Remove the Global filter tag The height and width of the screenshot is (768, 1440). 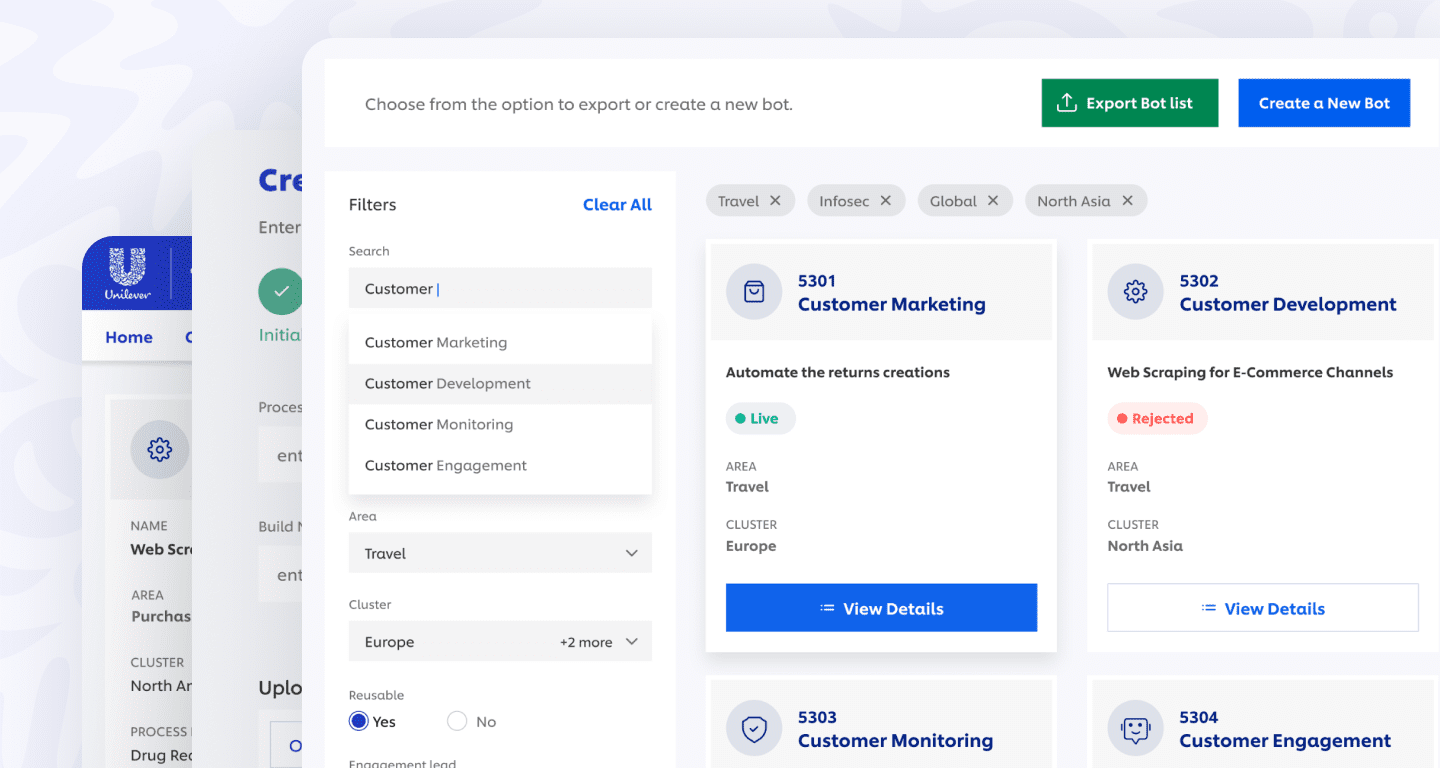[993, 201]
